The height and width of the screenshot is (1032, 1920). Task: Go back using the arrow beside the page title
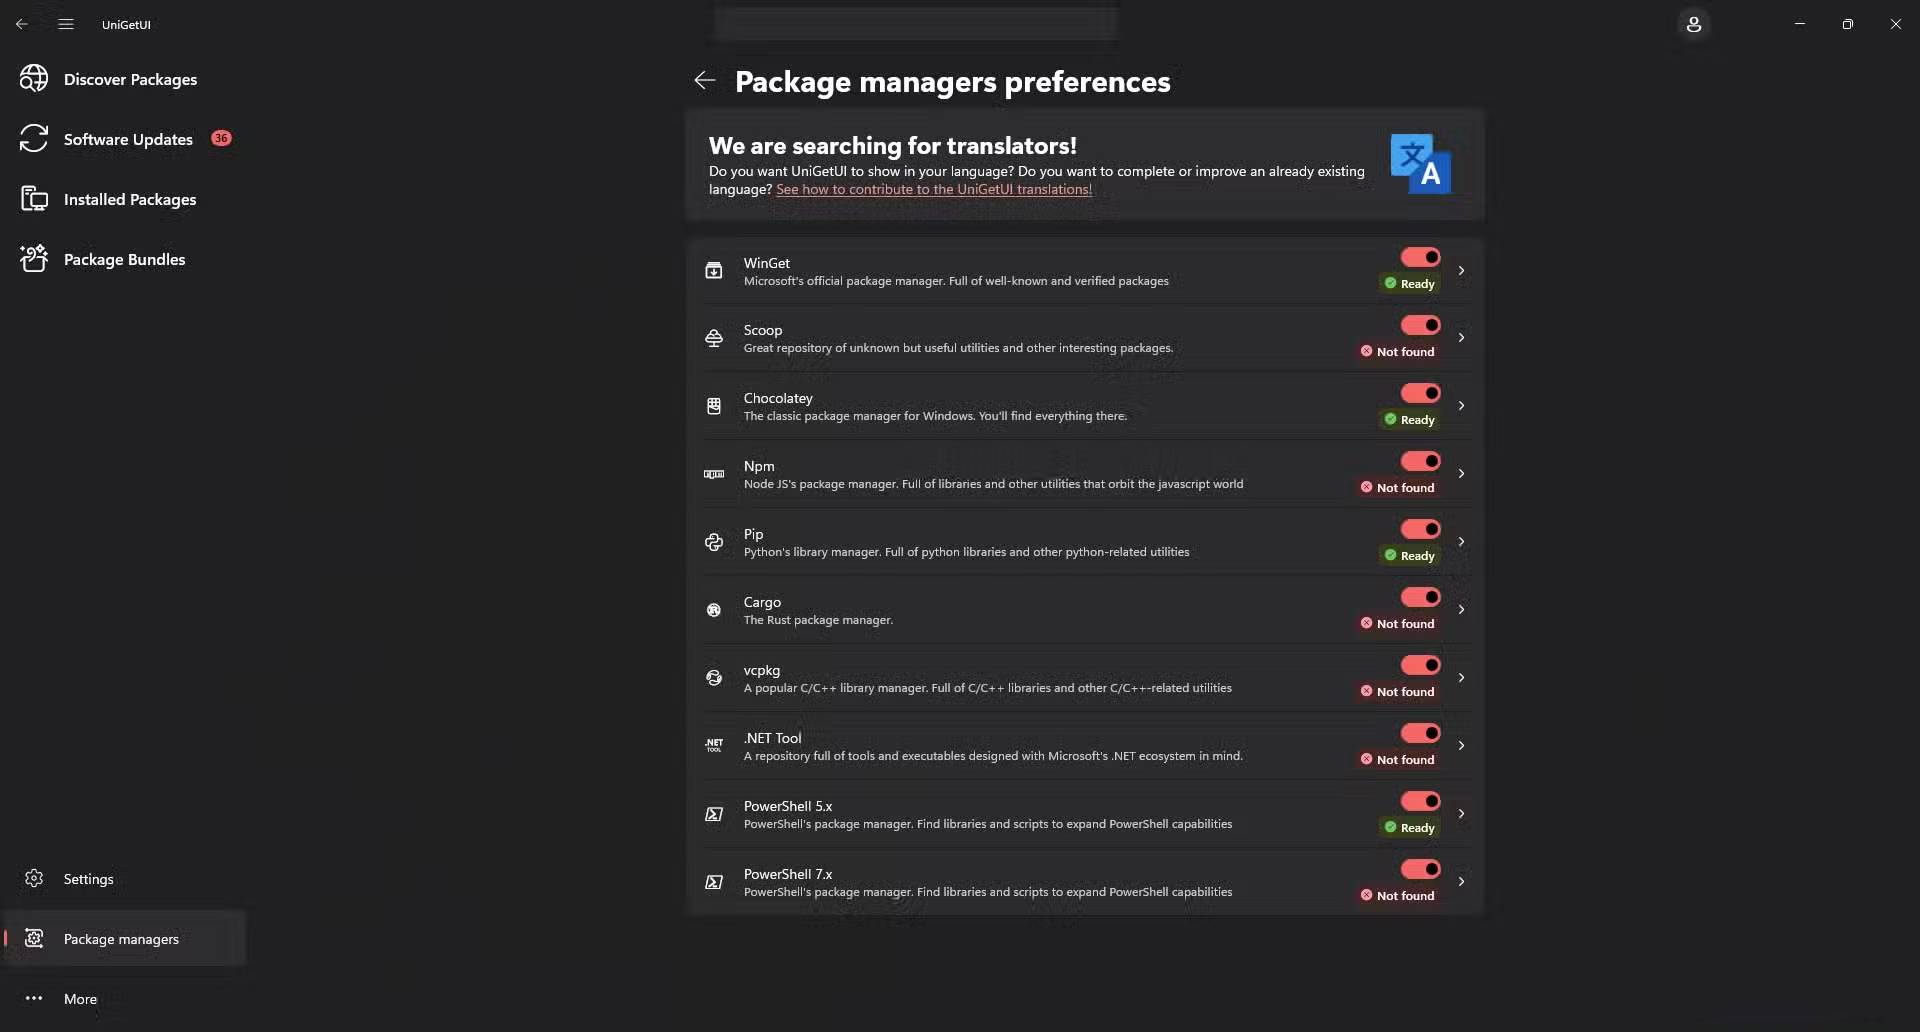705,81
